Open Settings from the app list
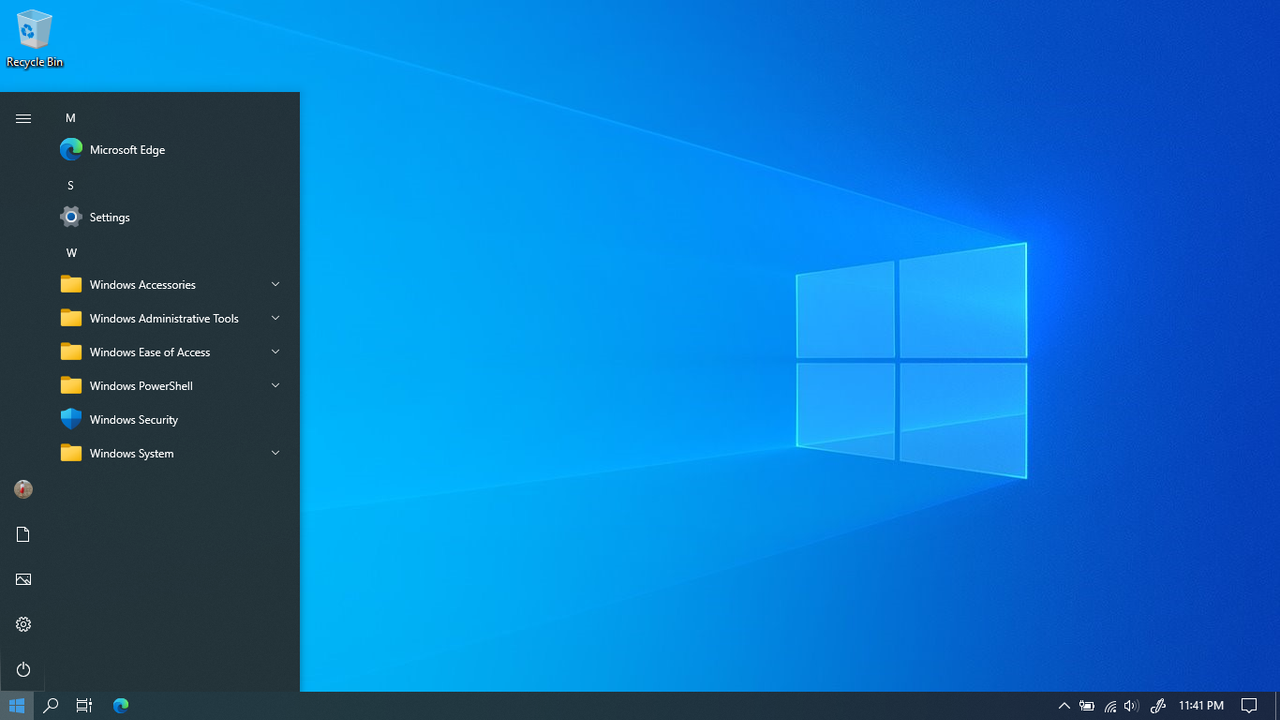The height and width of the screenshot is (720, 1280). [x=170, y=217]
